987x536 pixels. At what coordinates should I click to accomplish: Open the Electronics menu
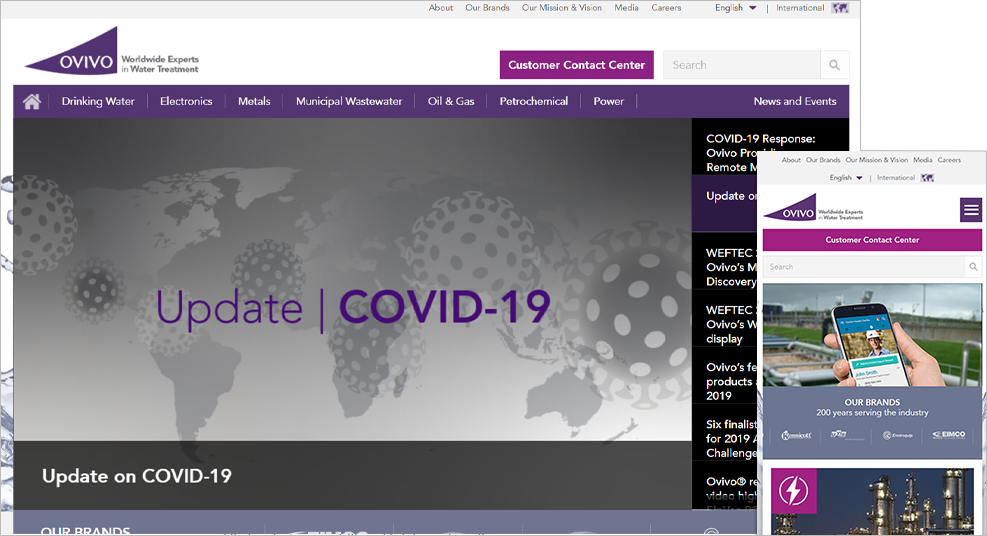(186, 101)
